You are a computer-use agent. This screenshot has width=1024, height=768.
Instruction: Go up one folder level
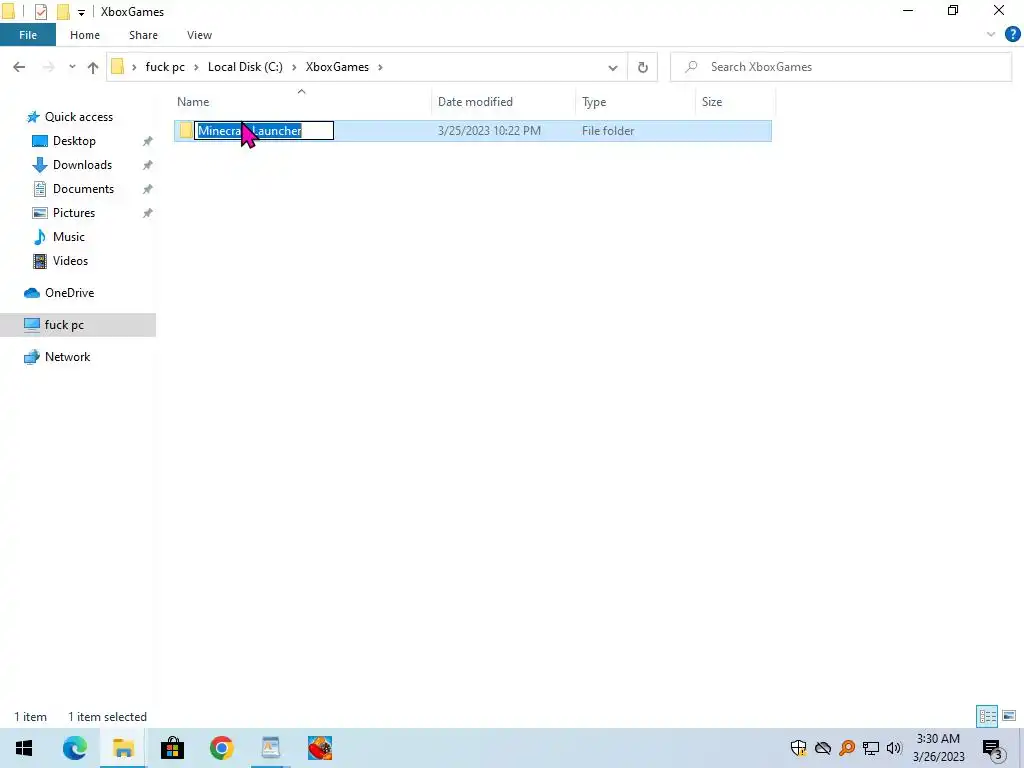93,67
